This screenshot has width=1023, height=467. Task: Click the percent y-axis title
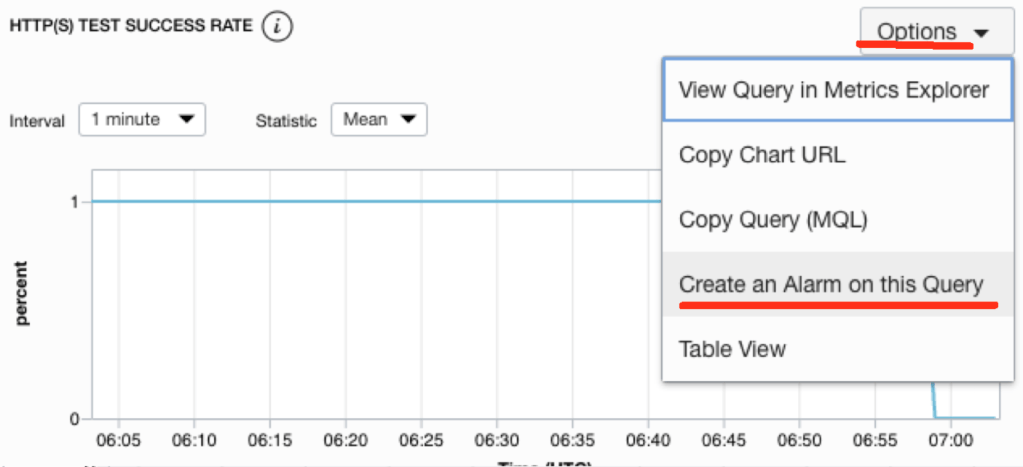20,293
